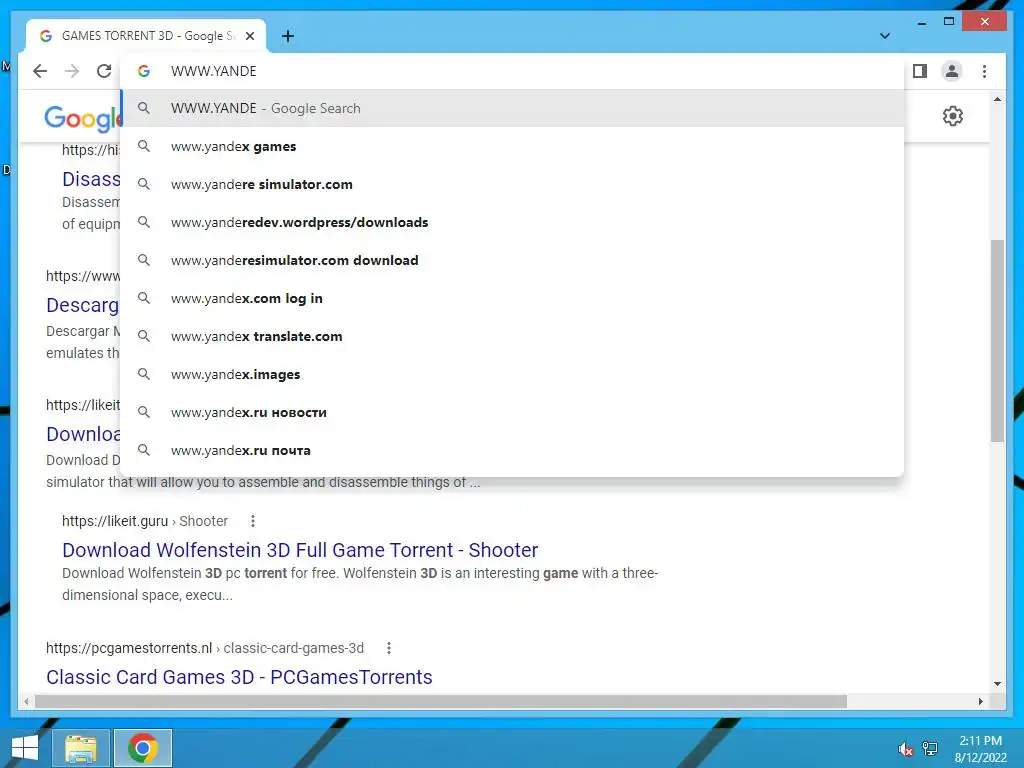Image resolution: width=1024 pixels, height=768 pixels.
Task: Choose suggestion www.yanderesimulator.com download
Action: point(513,260)
